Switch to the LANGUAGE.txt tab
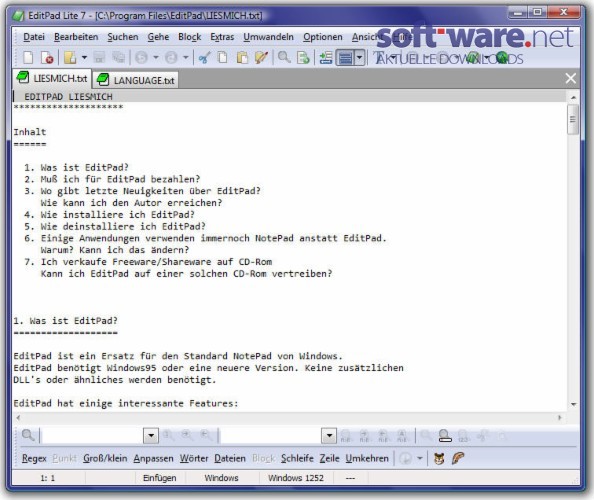Screen dimensions: 594x500 coord(136,80)
